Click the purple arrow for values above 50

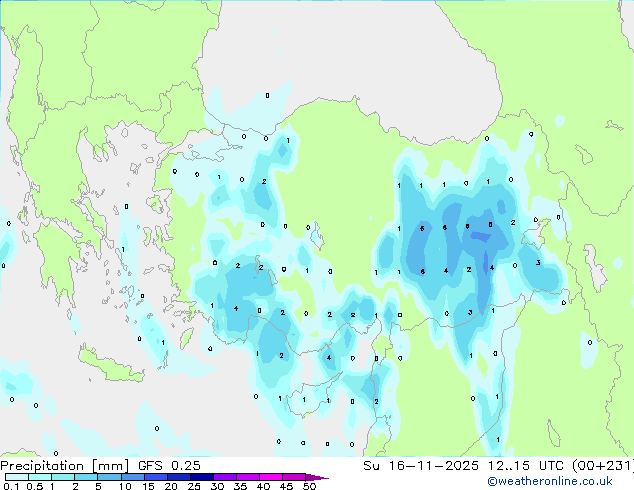[x=317, y=477]
